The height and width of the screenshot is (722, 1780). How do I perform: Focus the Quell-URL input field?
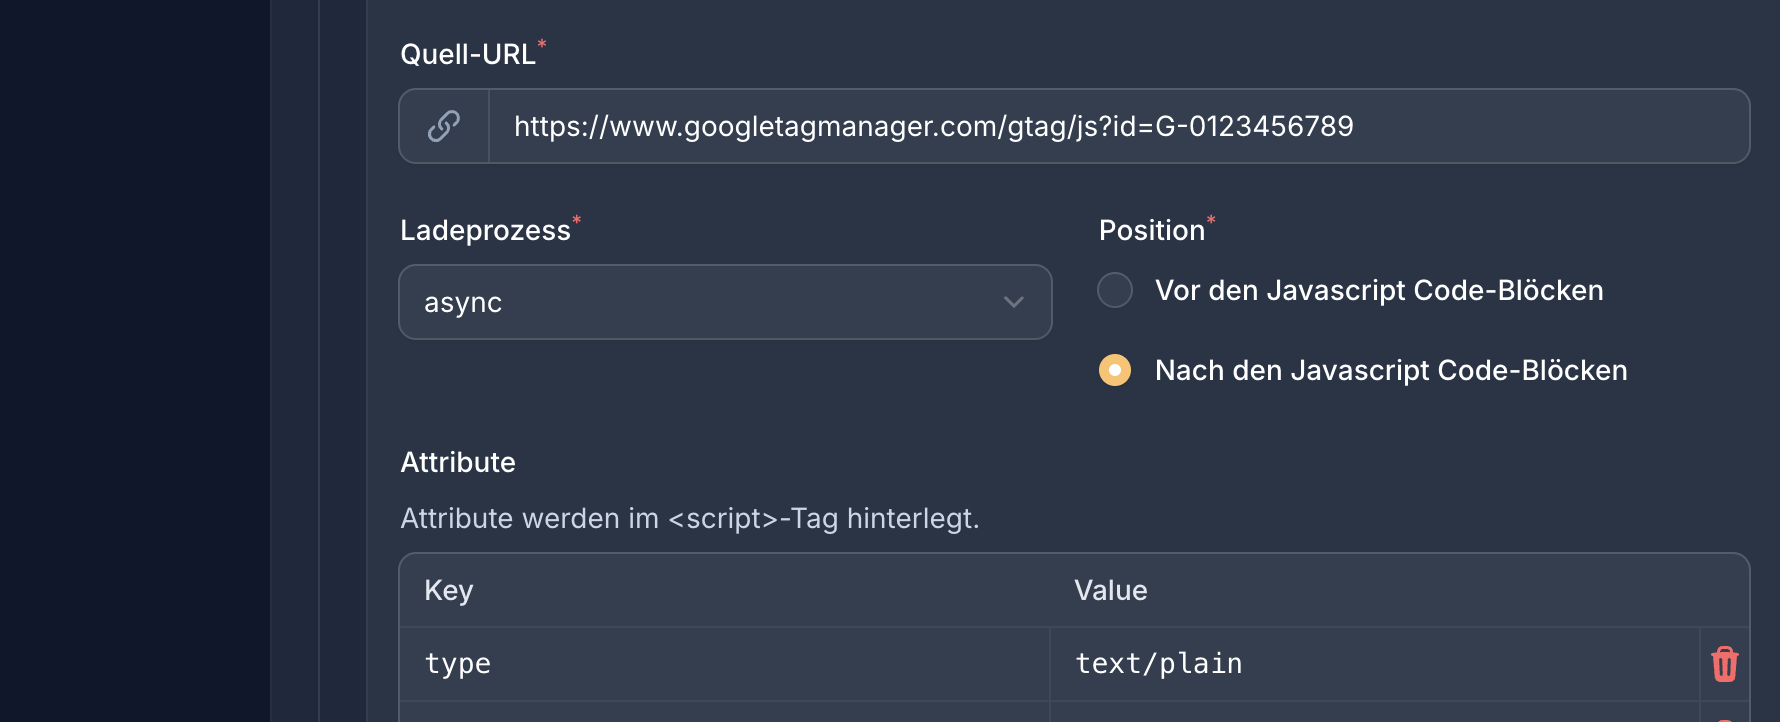[x=1118, y=126]
